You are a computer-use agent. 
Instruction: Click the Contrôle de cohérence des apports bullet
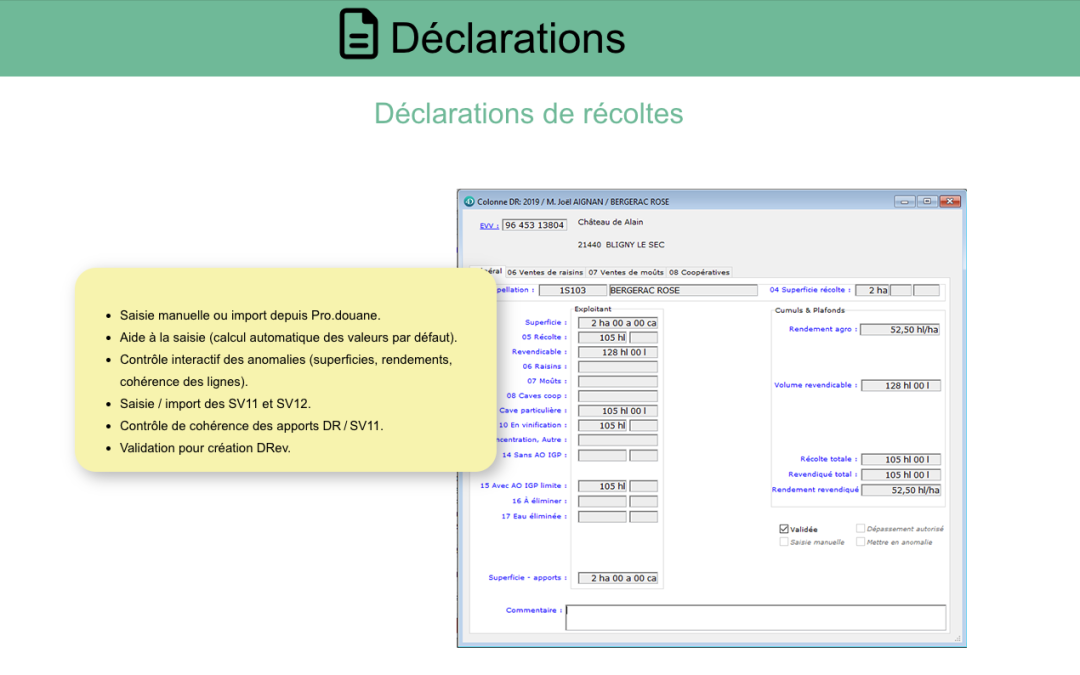point(251,426)
